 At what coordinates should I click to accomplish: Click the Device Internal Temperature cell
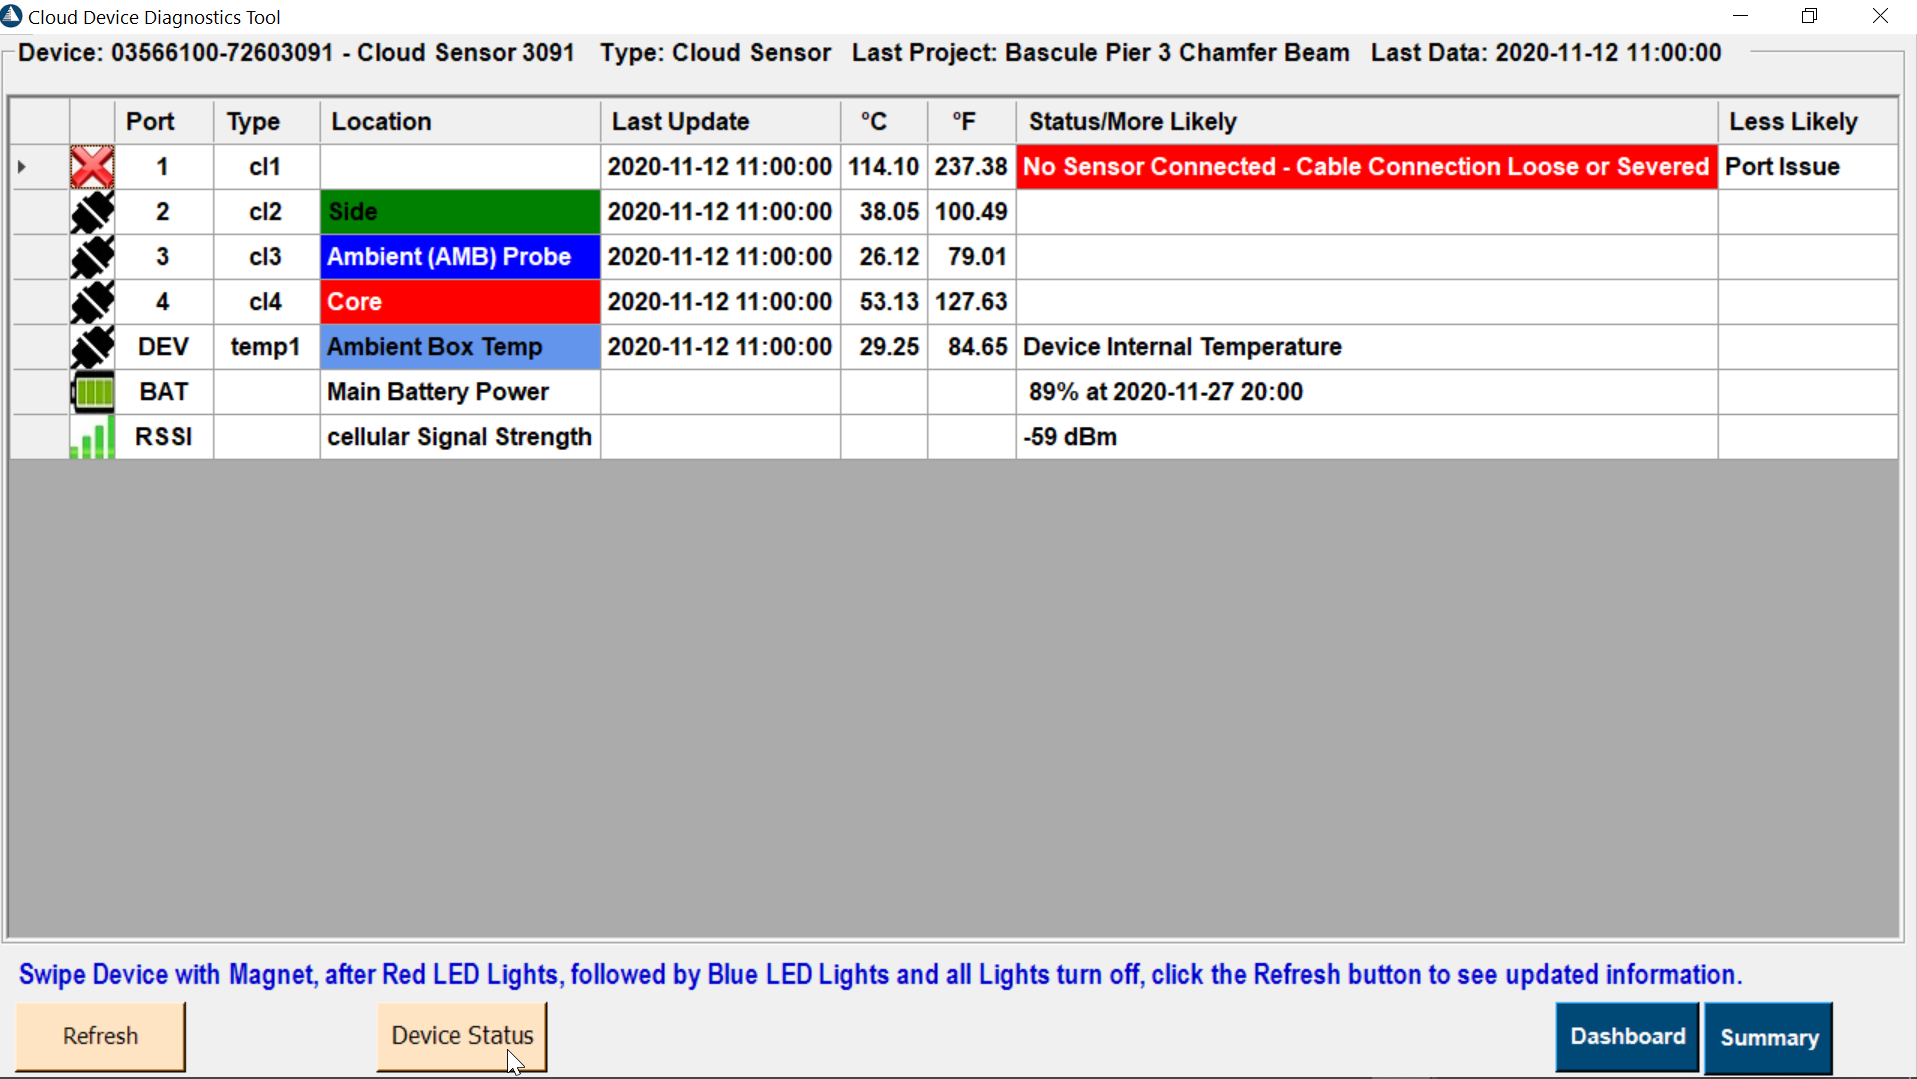pyautogui.click(x=1367, y=347)
